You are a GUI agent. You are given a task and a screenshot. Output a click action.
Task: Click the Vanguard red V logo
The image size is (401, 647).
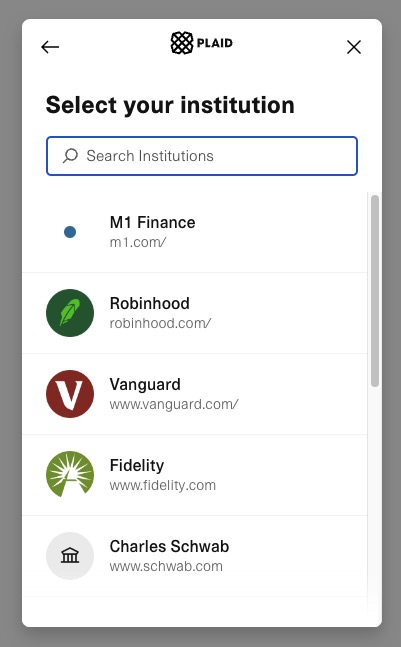click(x=70, y=394)
